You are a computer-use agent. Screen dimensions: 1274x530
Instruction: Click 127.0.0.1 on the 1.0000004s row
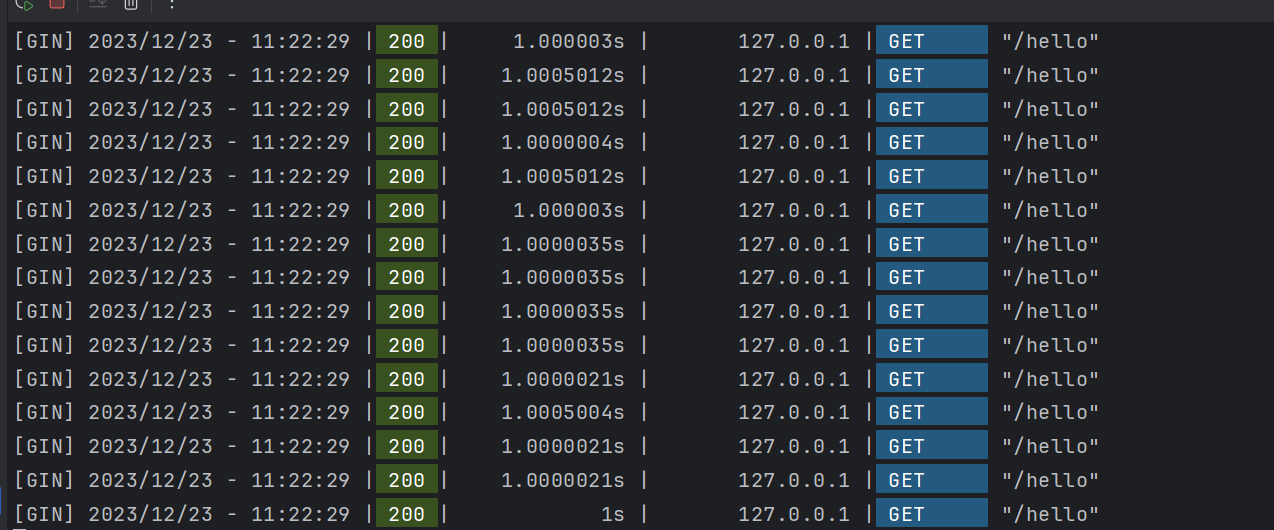[793, 143]
